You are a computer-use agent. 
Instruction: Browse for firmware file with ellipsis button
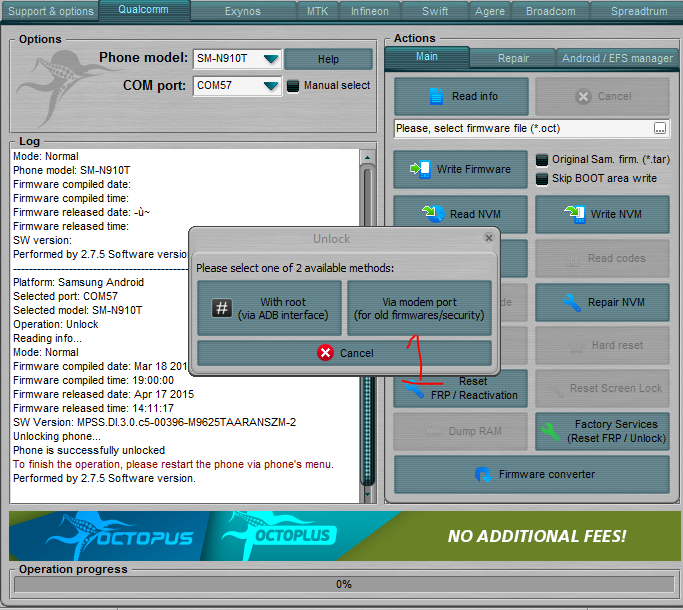click(x=660, y=129)
